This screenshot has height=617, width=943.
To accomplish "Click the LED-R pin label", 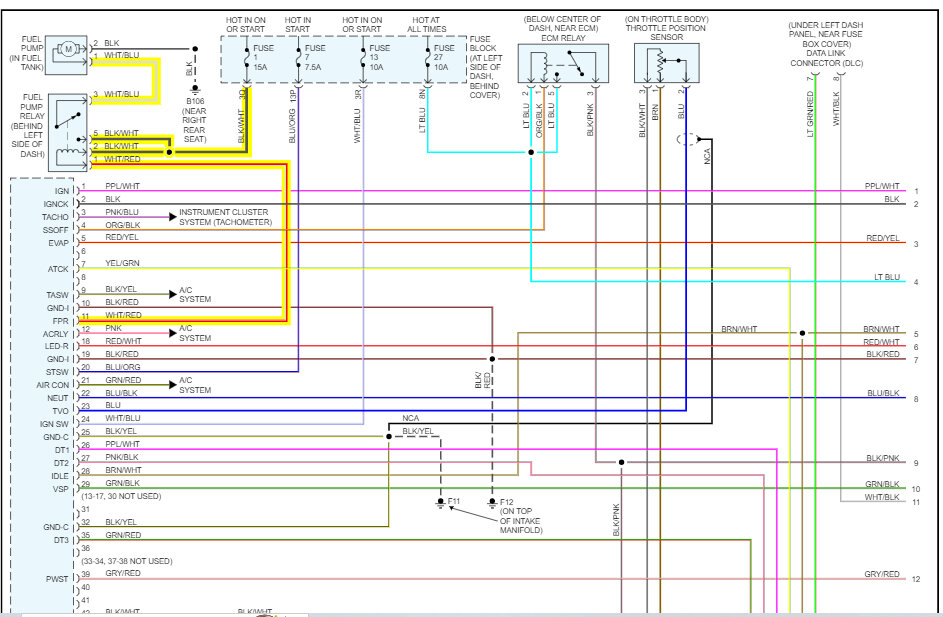I will click(57, 346).
